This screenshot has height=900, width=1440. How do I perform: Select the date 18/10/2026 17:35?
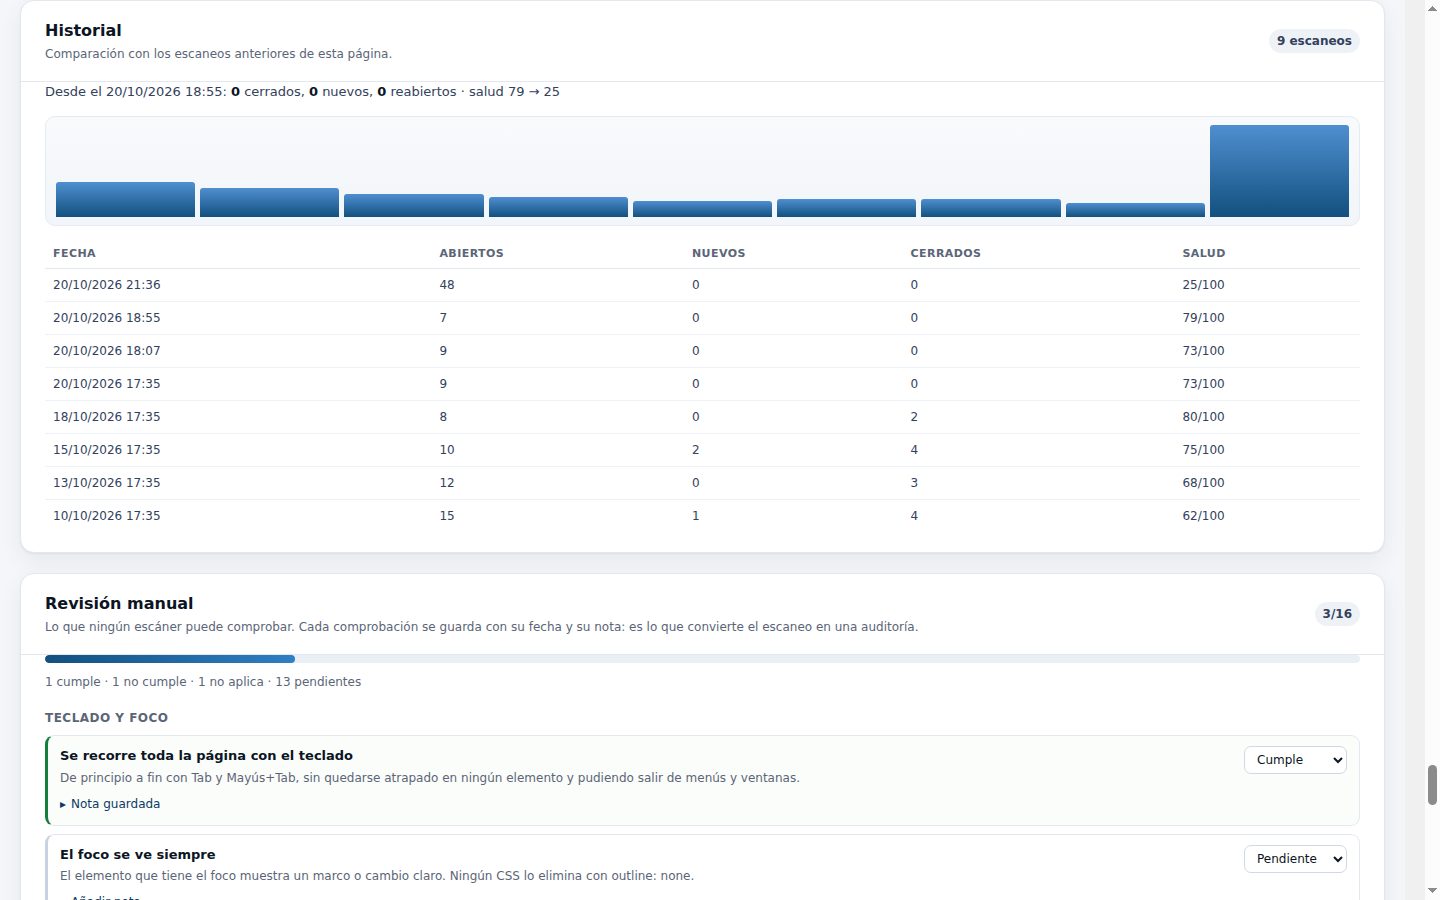[x=107, y=417]
